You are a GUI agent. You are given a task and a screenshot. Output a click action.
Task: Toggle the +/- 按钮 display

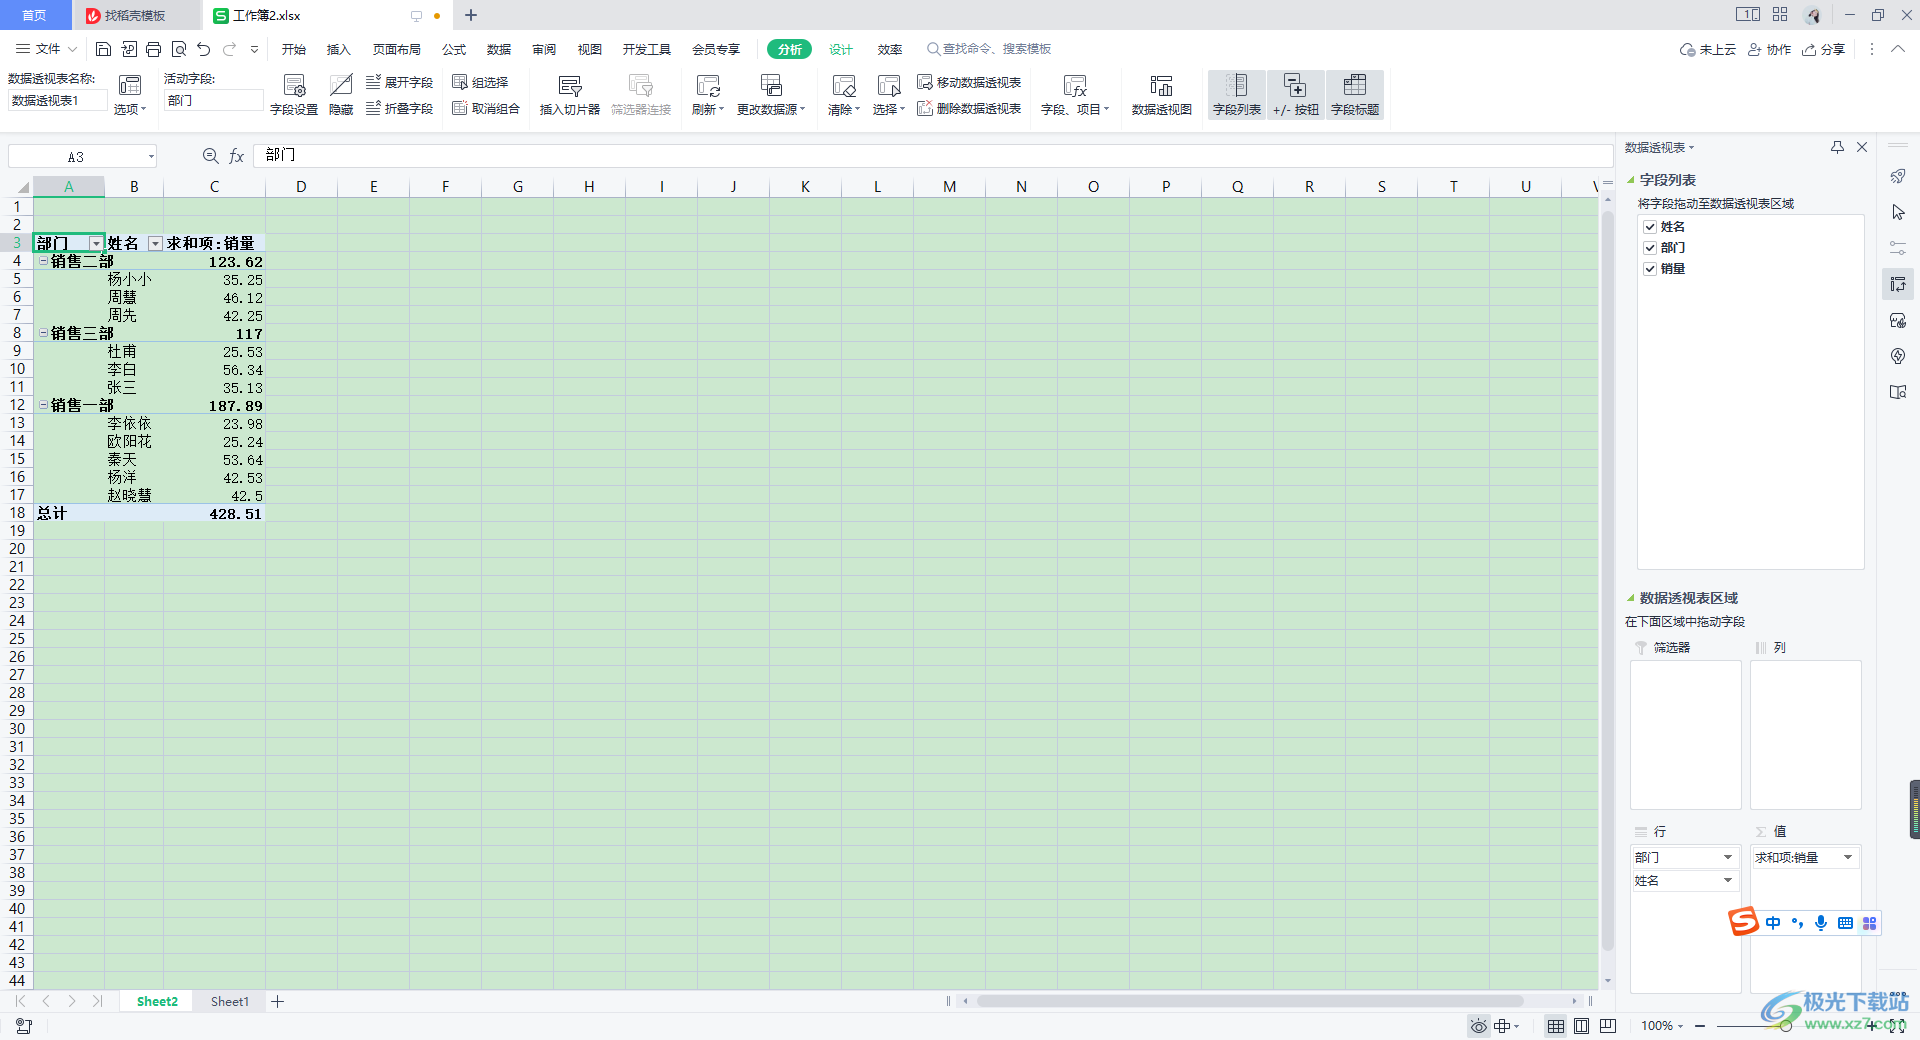coord(1296,95)
